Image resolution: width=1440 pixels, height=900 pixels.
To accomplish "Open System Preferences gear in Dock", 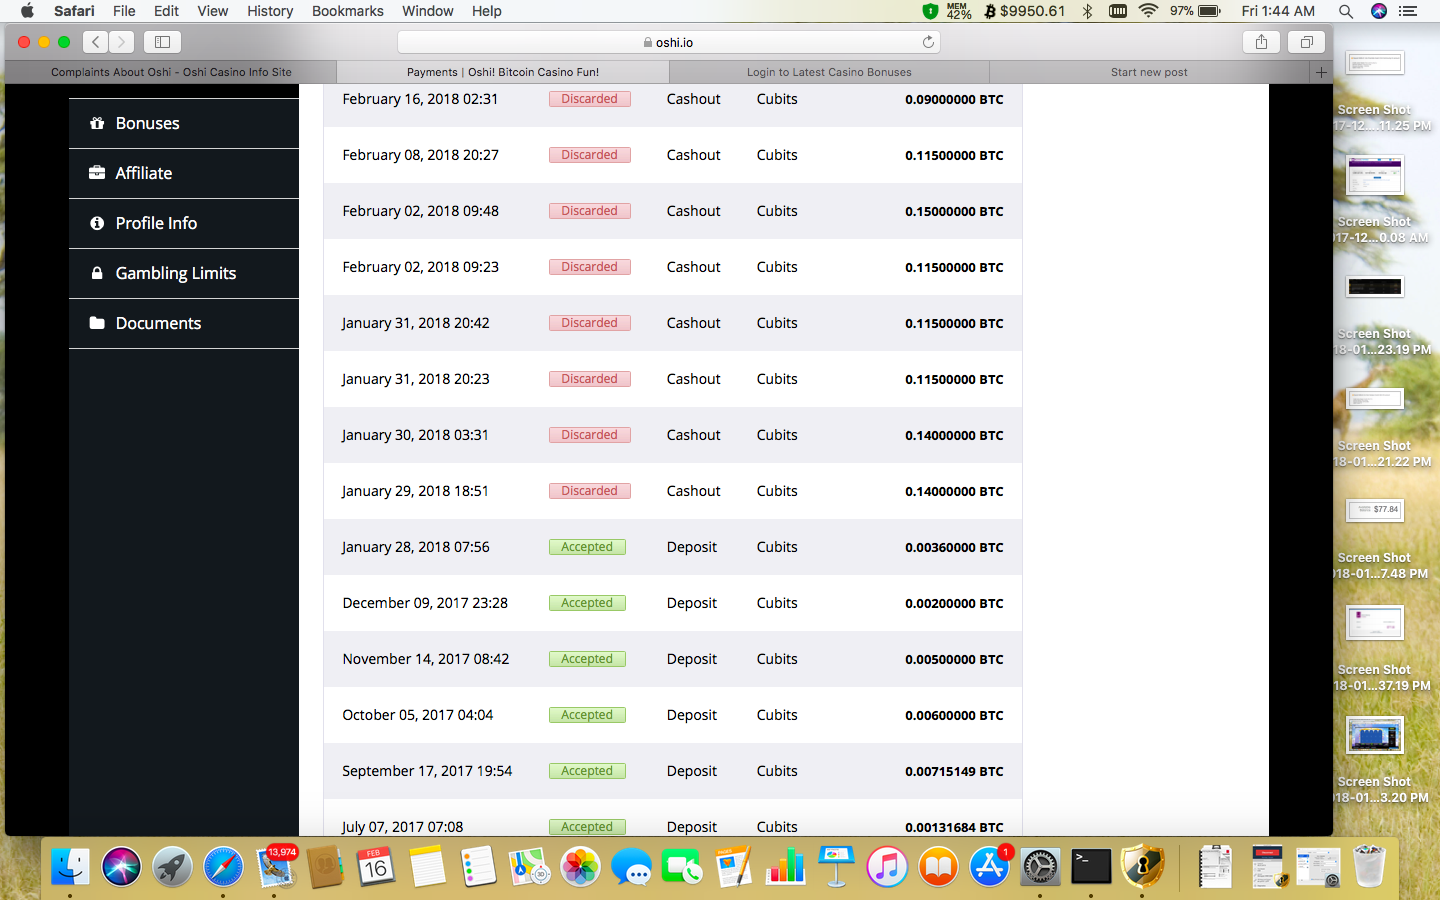I will pos(1040,867).
